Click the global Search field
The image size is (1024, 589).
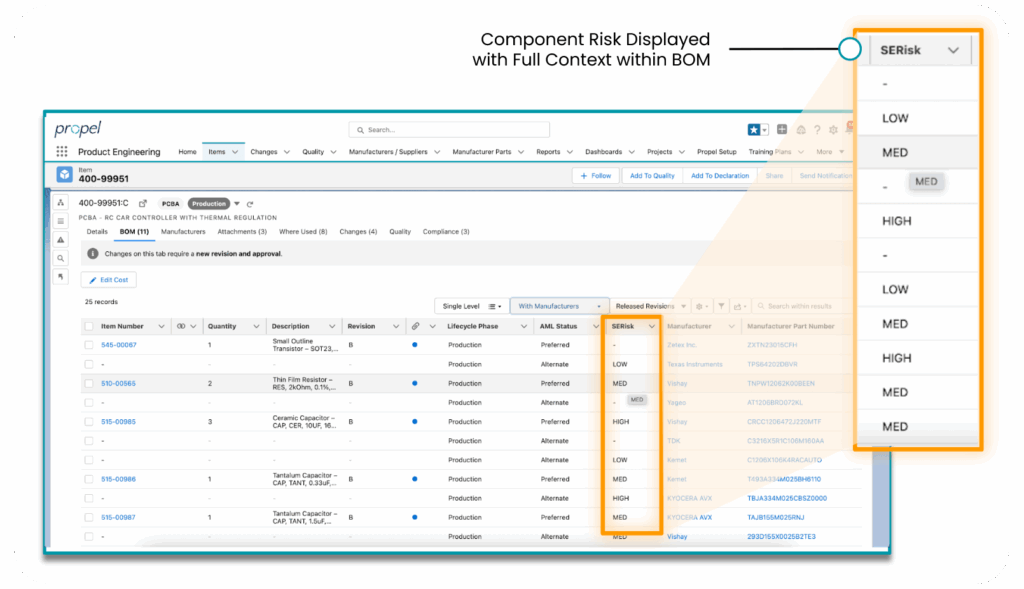click(449, 130)
